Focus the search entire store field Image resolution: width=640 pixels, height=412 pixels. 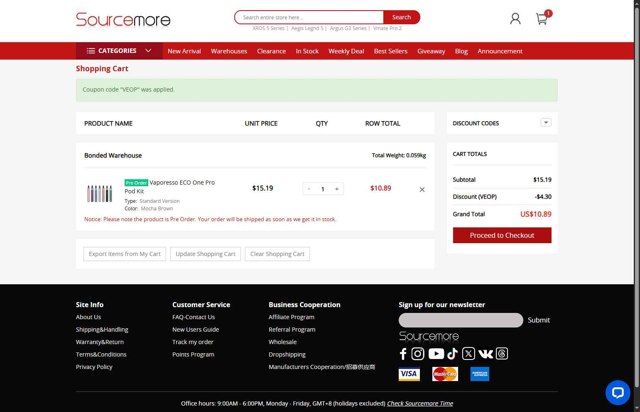(x=309, y=17)
